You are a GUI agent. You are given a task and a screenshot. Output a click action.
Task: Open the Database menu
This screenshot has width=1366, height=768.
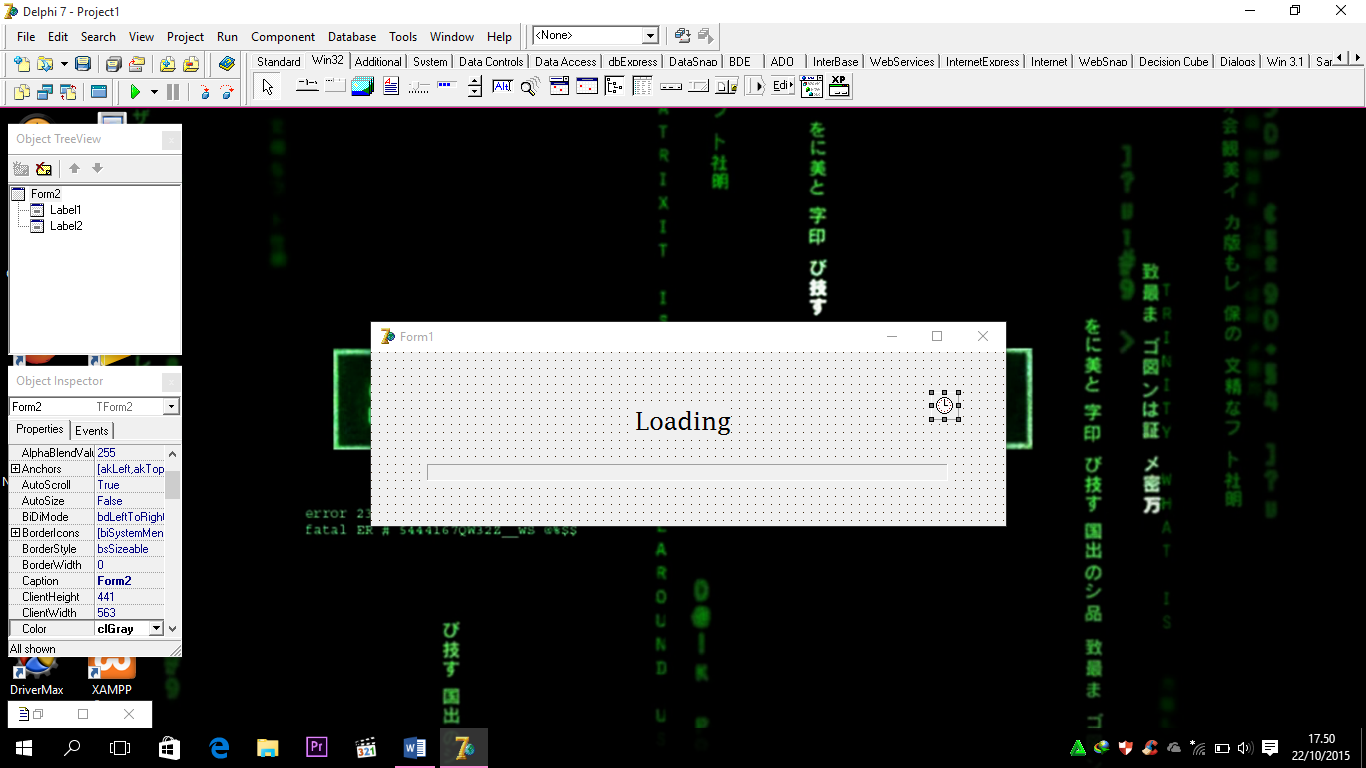[x=351, y=36]
